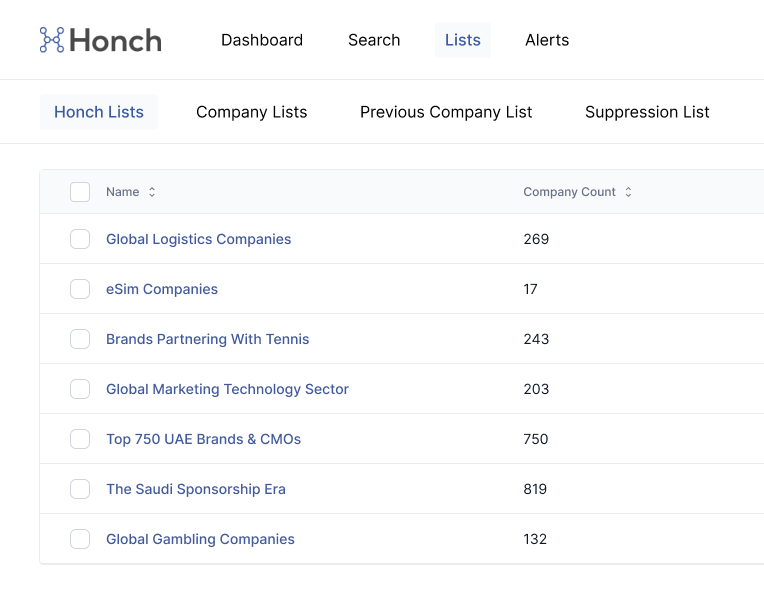Click the company count 132

click(x=535, y=539)
